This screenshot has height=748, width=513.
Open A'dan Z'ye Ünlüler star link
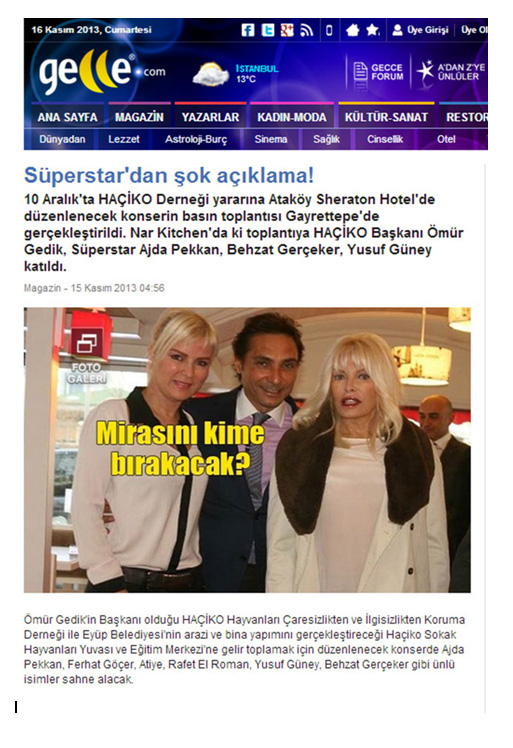coord(451,72)
